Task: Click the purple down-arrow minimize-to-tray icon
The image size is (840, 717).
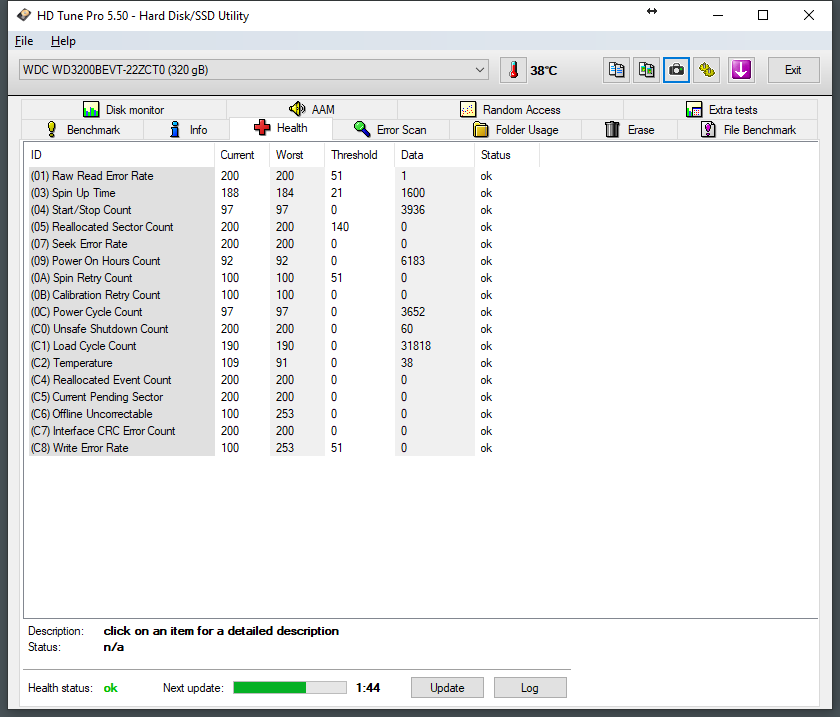Action: point(740,70)
